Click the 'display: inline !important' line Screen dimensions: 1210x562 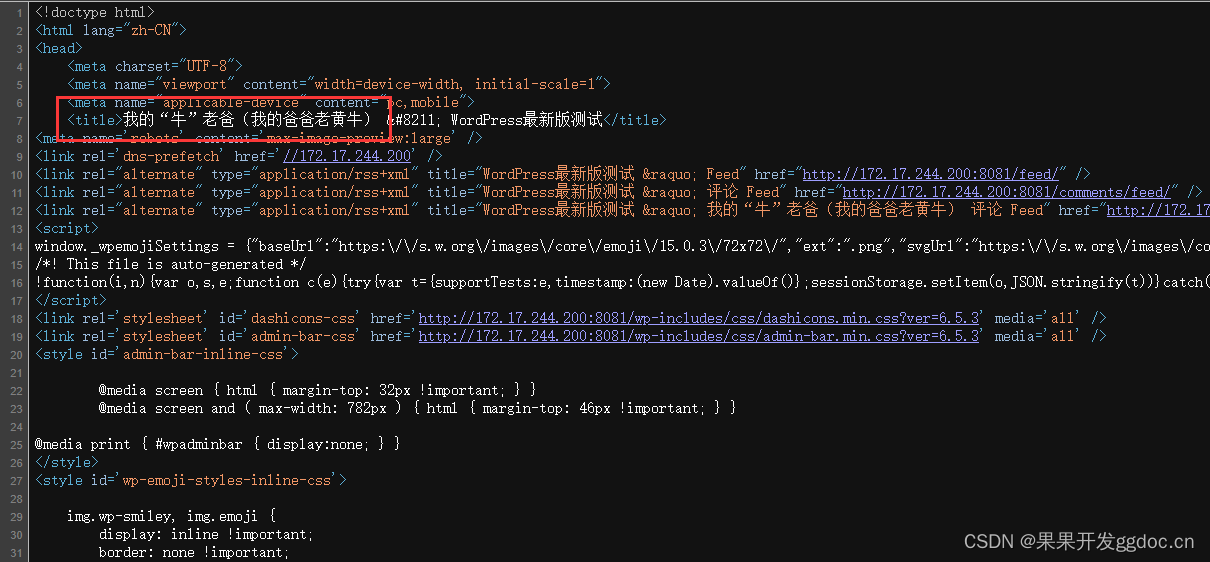206,534
